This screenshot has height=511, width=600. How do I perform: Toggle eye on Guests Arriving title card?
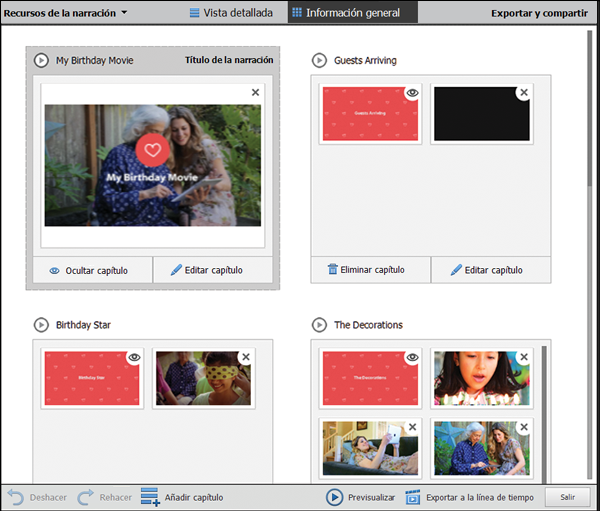pyautogui.click(x=412, y=92)
